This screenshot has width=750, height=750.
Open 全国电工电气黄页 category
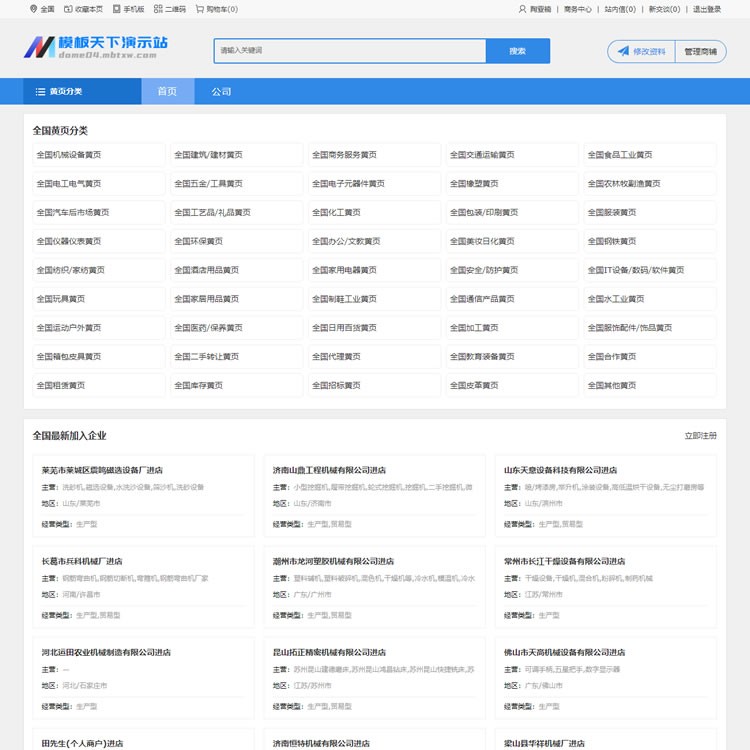point(99,183)
